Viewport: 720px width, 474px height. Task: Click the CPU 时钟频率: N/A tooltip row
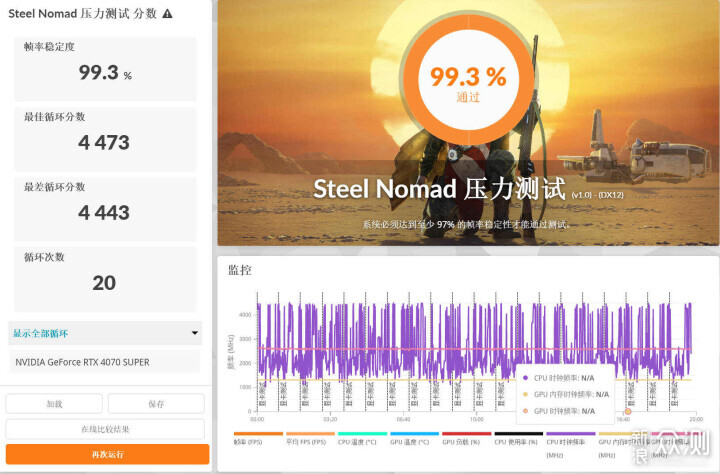(x=559, y=378)
